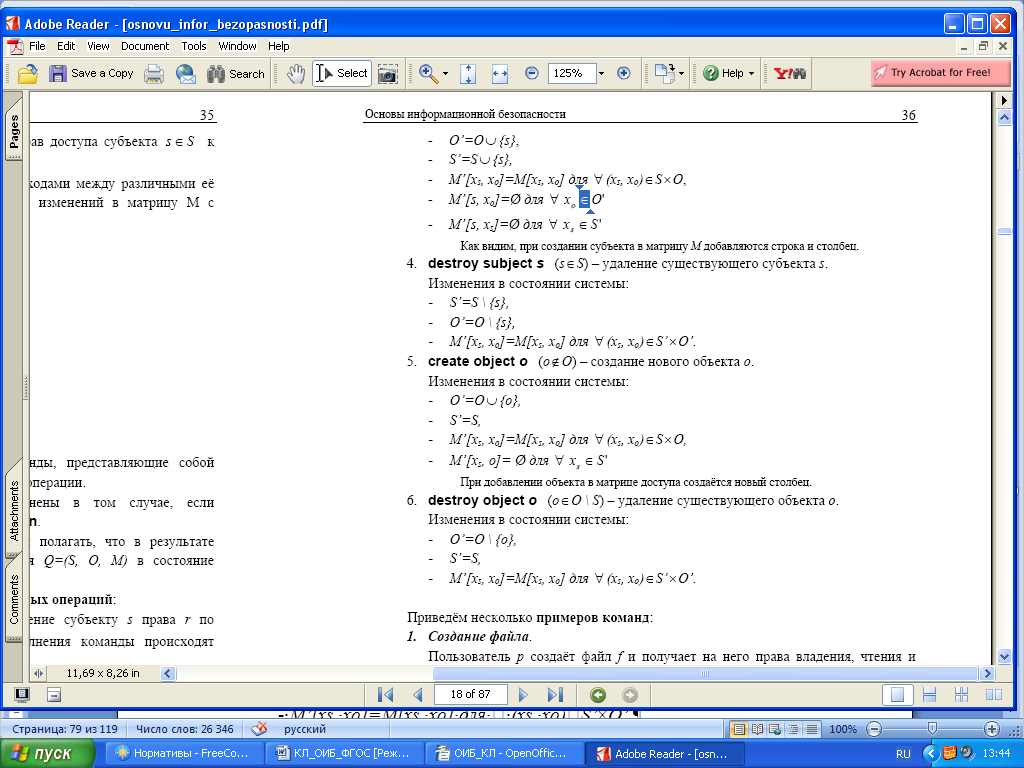The height and width of the screenshot is (768, 1024).
Task: Click horizontal scrollbar right arrow
Action: pos(987,673)
